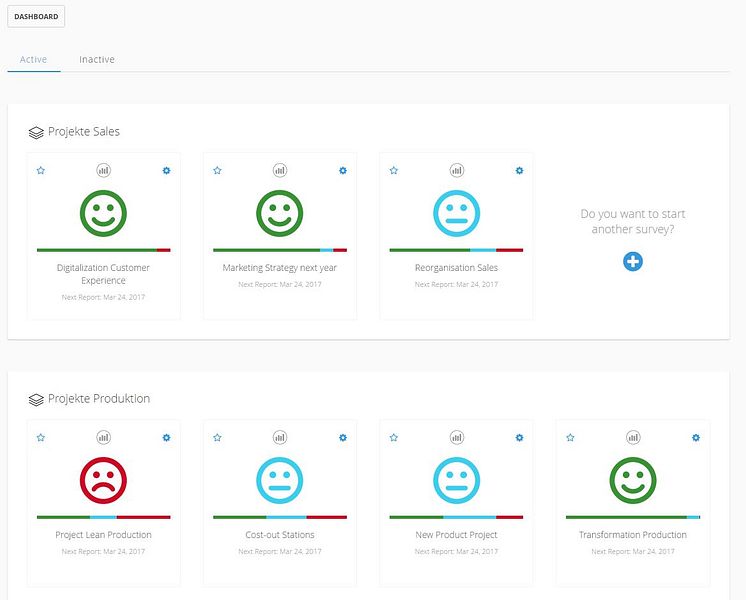
Task: Star the Digitalization Customer Experience survey
Action: (x=41, y=170)
